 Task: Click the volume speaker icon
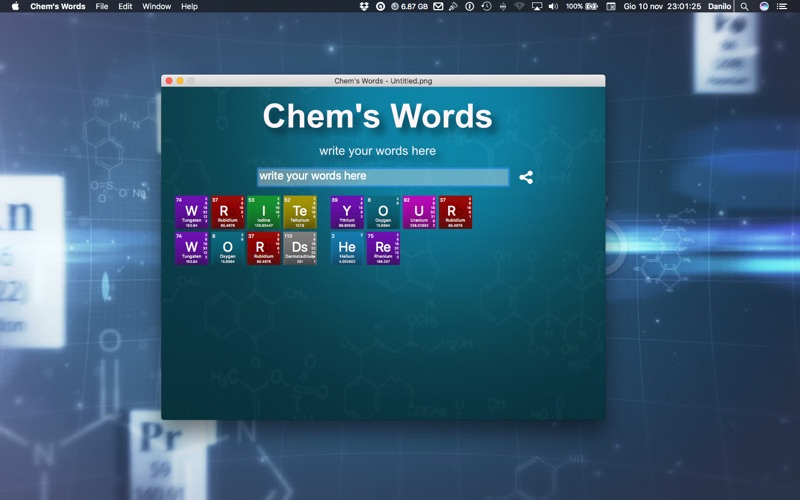(553, 6)
